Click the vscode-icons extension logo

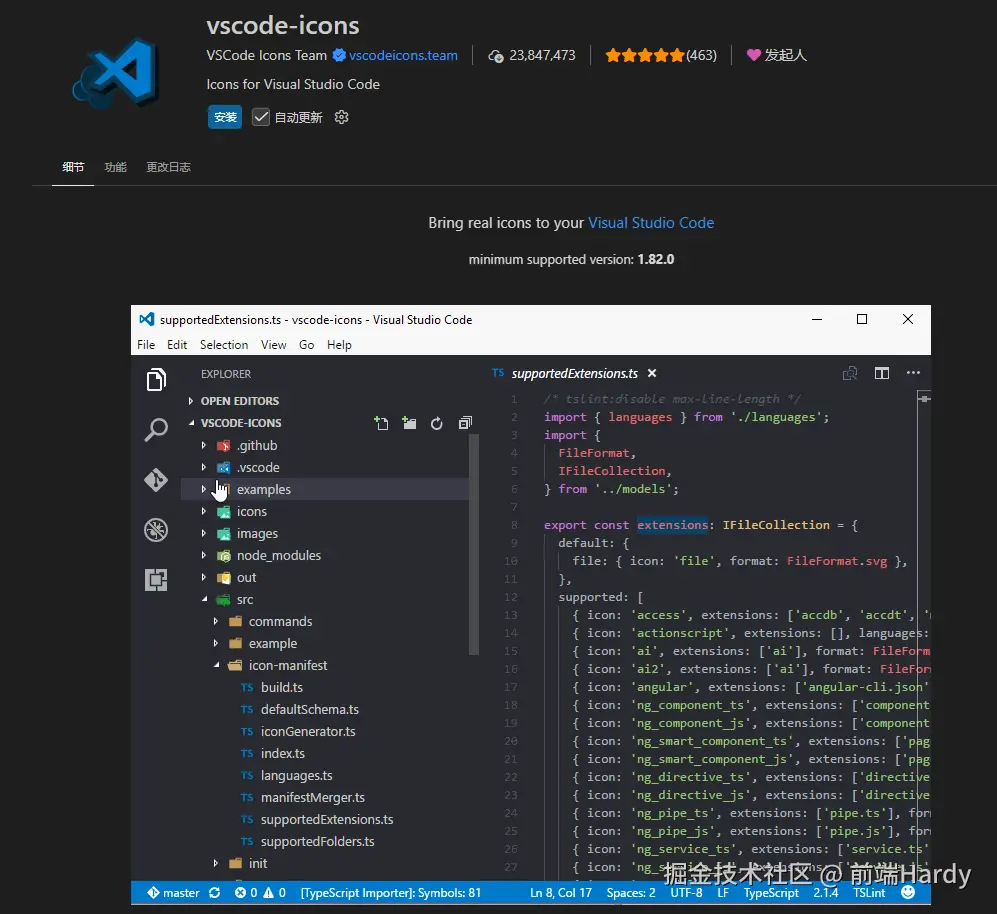(115, 72)
